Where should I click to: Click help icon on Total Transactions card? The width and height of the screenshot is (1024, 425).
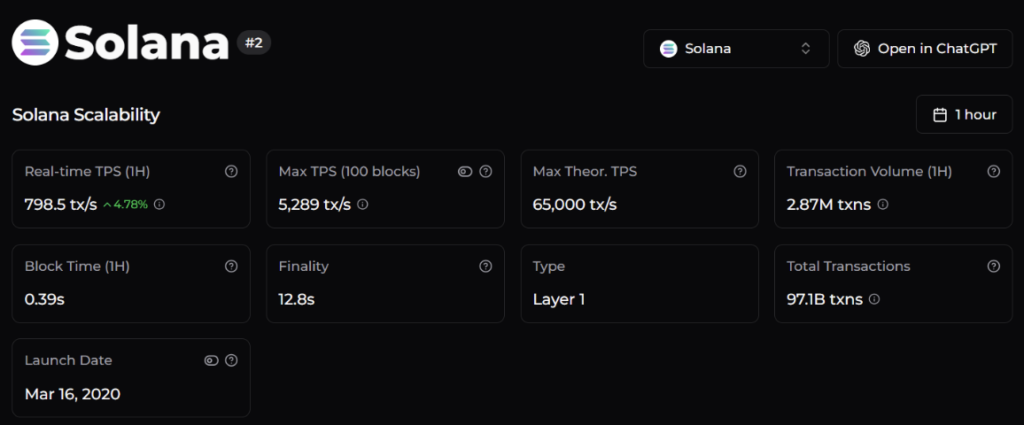[994, 266]
